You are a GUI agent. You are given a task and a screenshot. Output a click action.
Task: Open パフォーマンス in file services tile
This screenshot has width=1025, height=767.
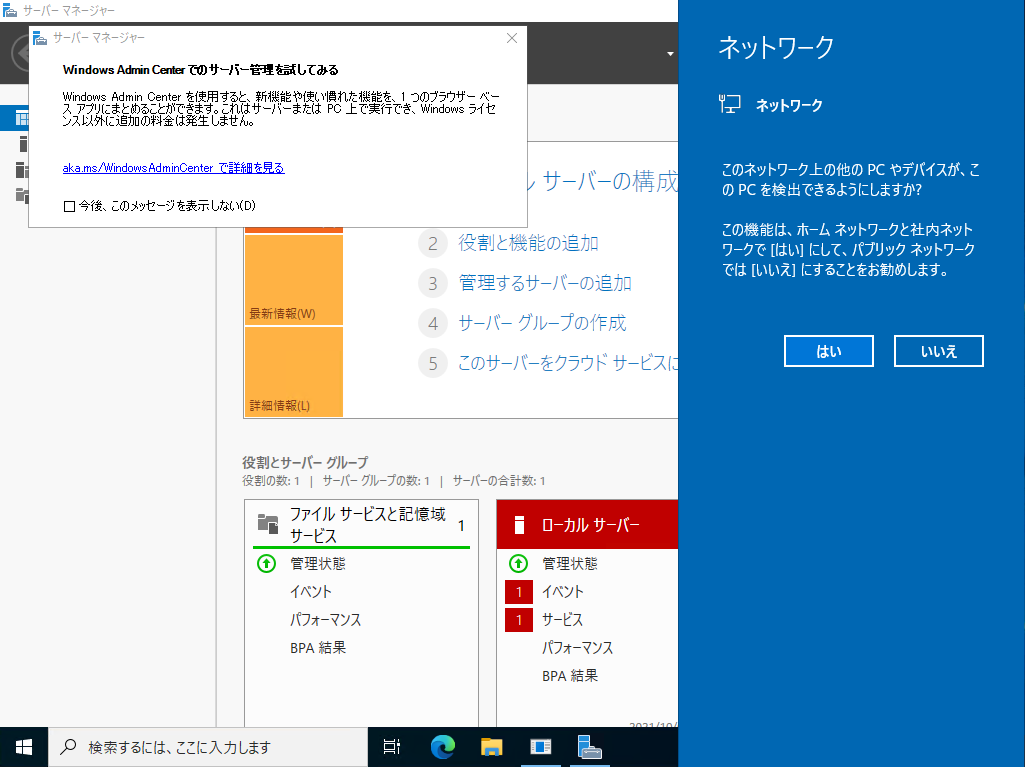point(325,620)
